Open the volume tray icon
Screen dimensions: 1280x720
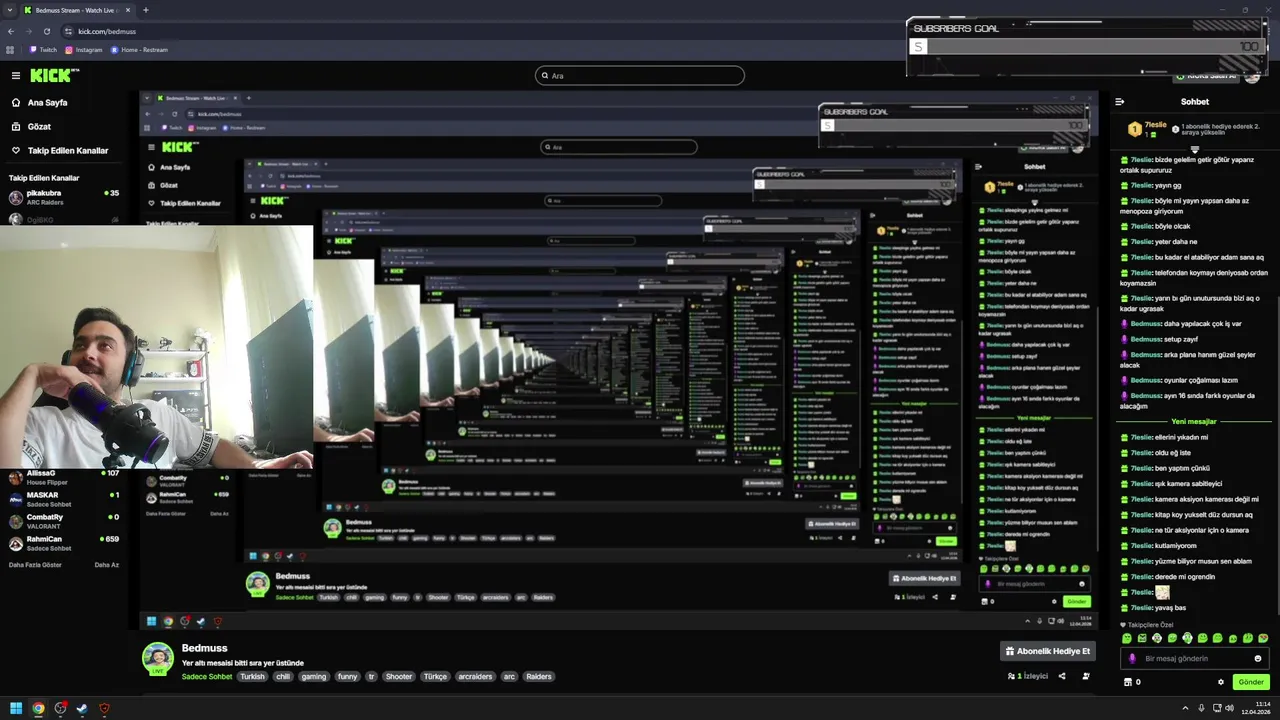1229,708
